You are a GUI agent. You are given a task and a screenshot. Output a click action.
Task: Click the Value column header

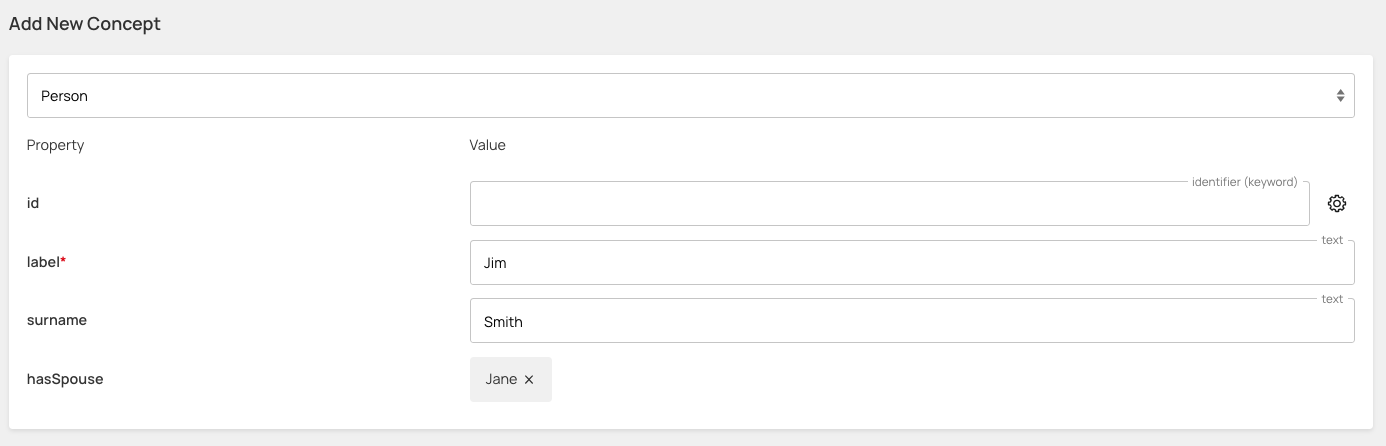[488, 145]
